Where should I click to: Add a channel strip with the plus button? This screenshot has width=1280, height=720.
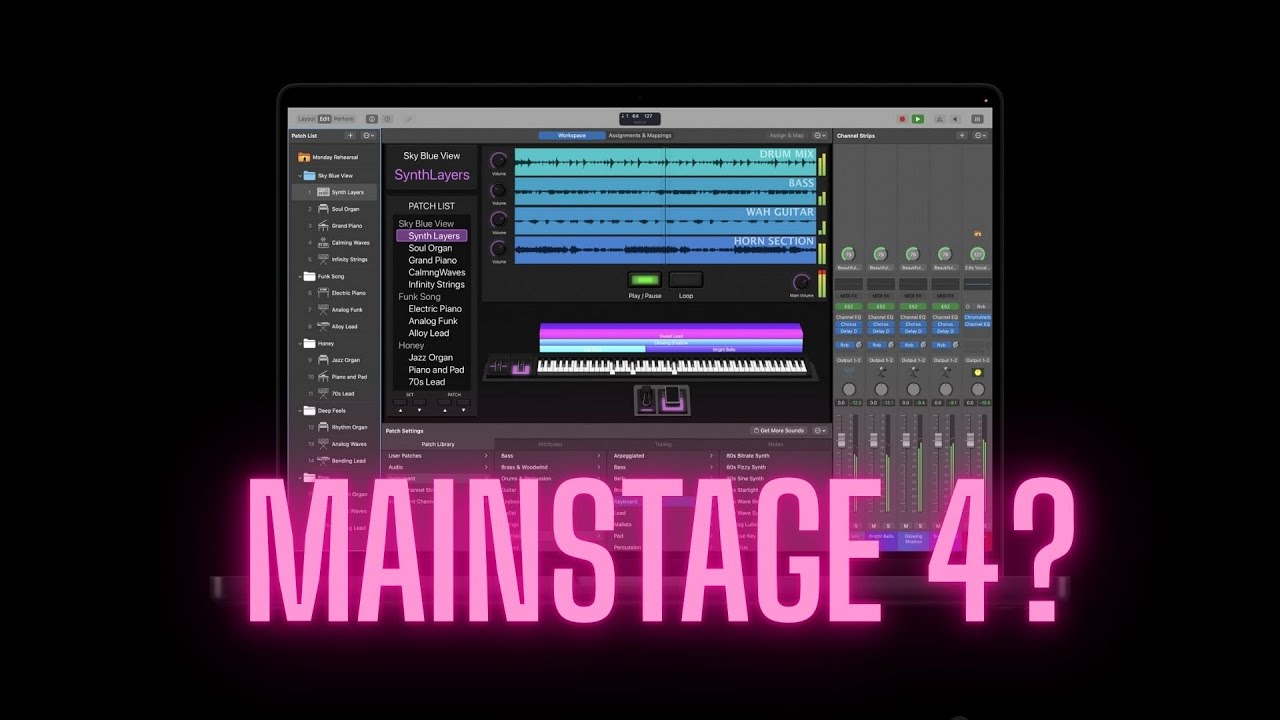coord(962,135)
